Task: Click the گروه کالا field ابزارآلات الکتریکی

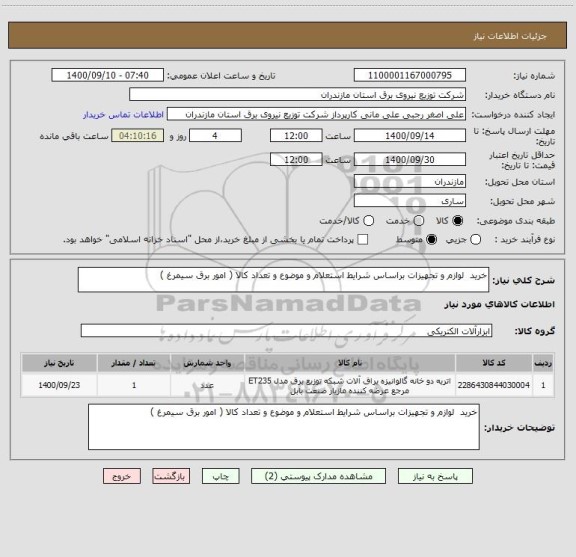Action: pyautogui.click(x=286, y=331)
